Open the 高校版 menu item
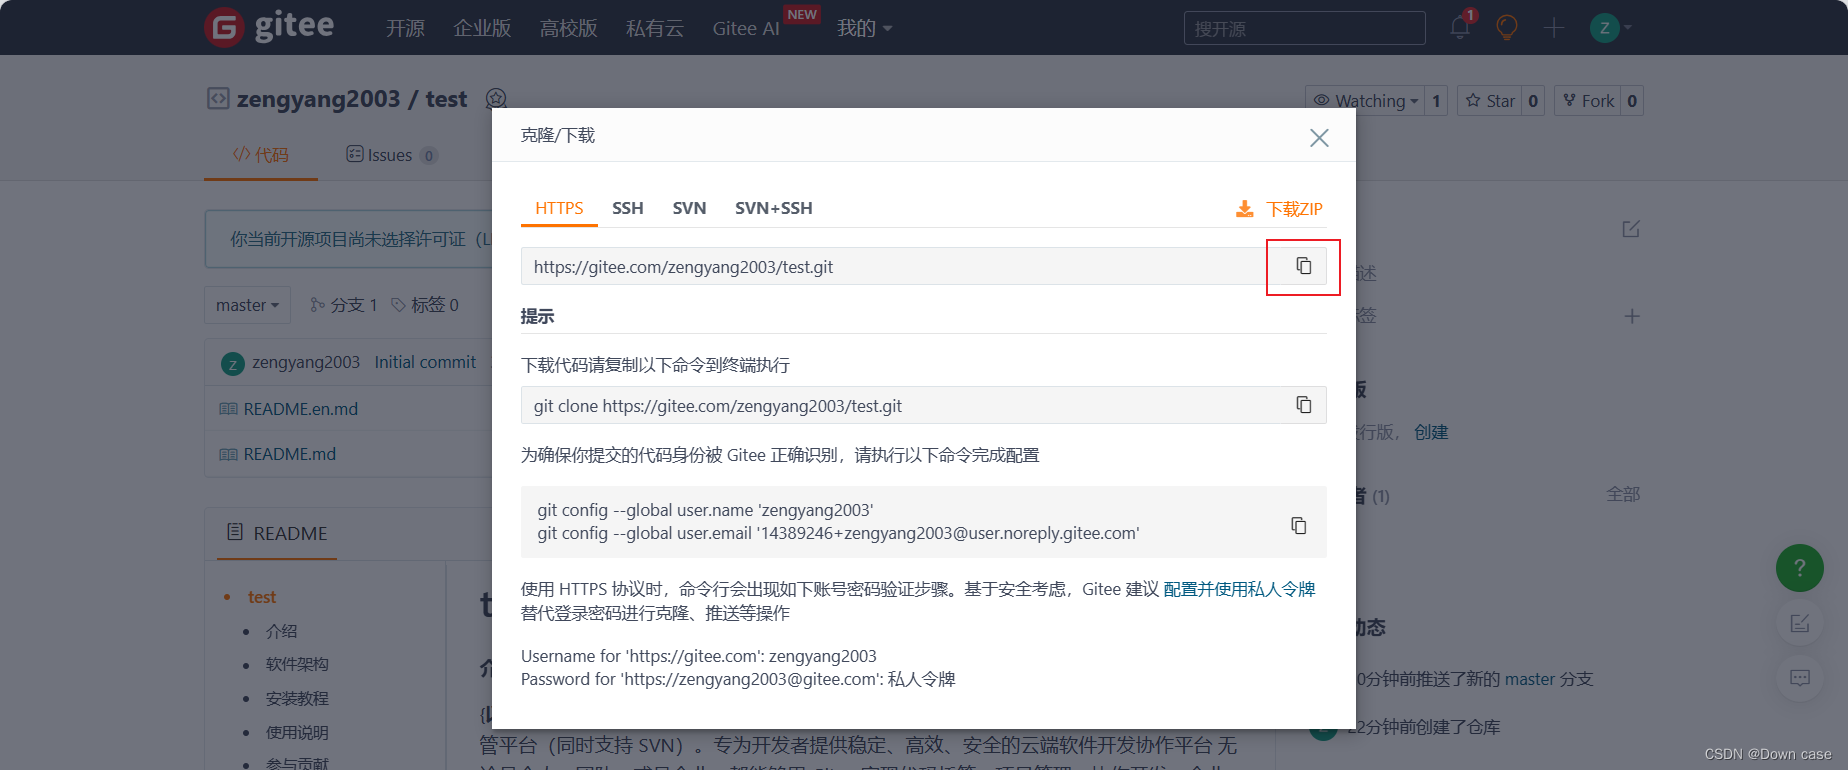This screenshot has height=770, width=1848. (x=568, y=28)
